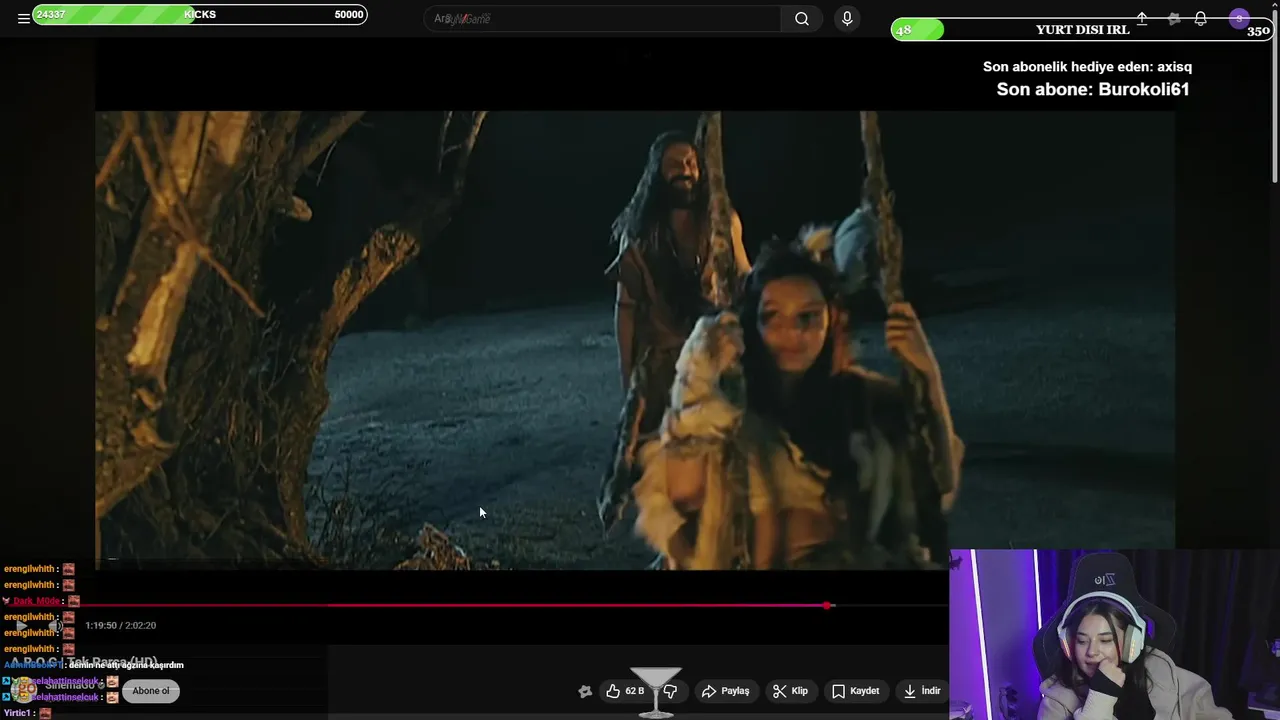Click the streamer webcam overlay
Image resolution: width=1280 pixels, height=720 pixels.
pyautogui.click(x=1114, y=635)
